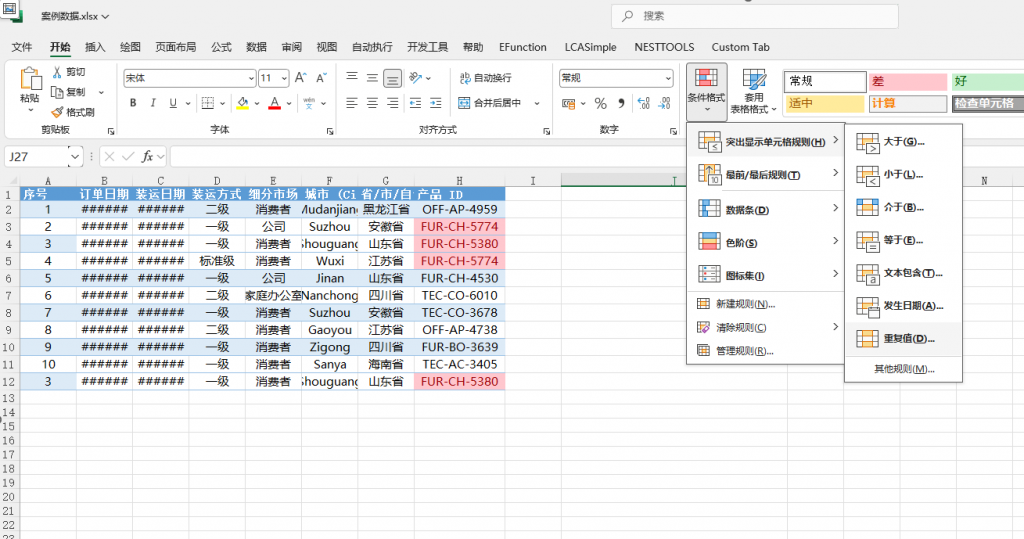Viewport: 1024px width, 539px height.
Task: Open accounting number format
Action: point(568,103)
